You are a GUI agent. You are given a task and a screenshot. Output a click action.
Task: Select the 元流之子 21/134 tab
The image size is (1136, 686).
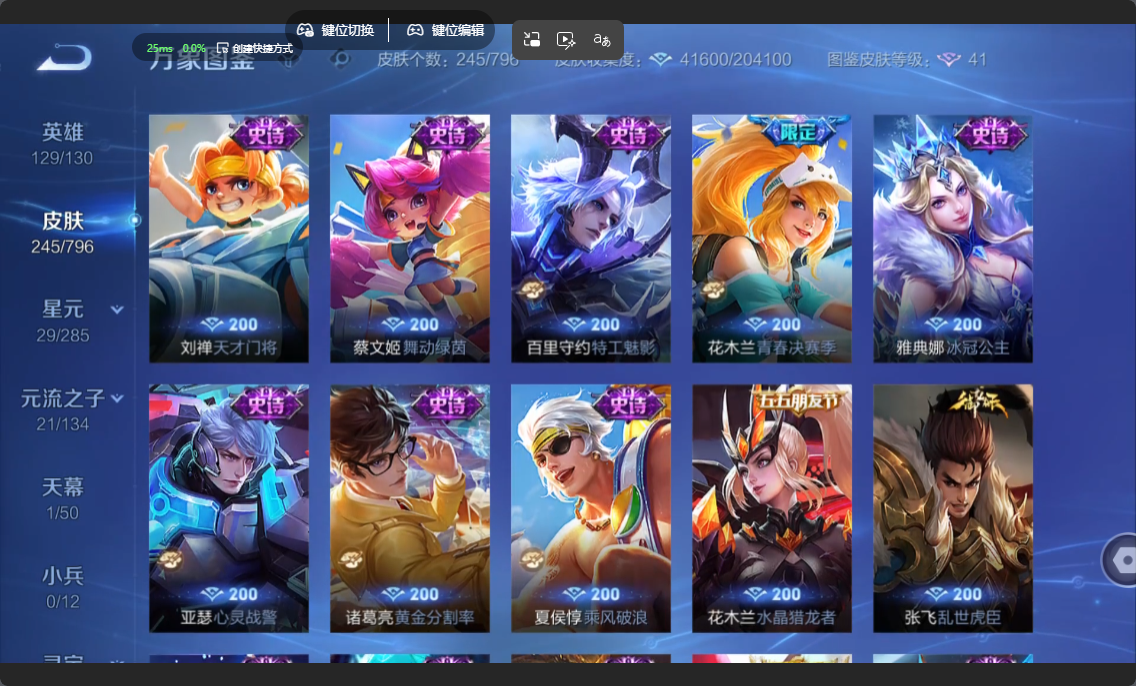[x=62, y=410]
